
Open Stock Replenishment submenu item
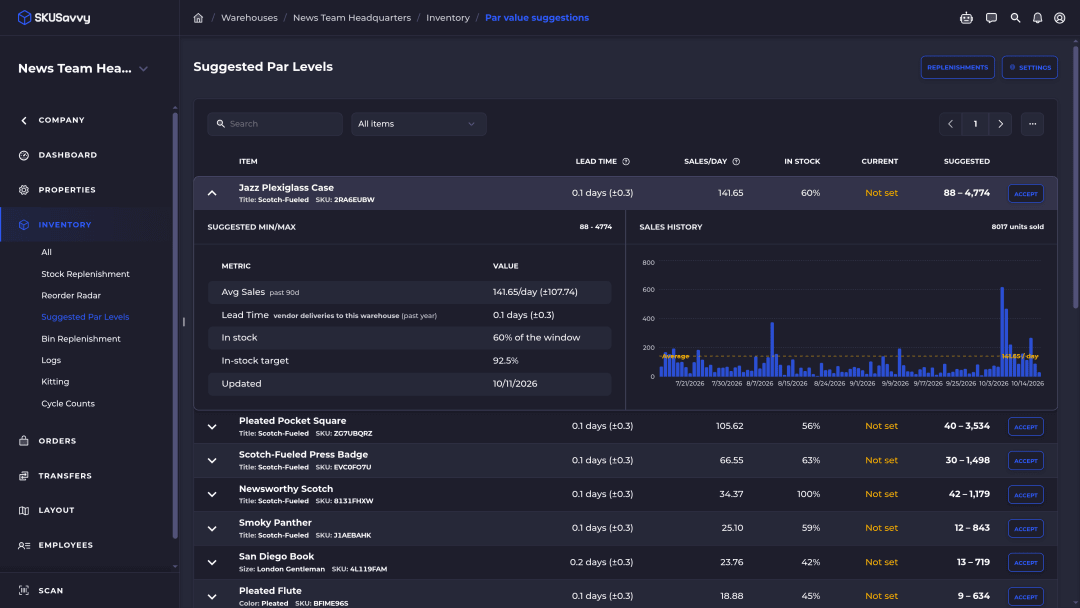85,274
